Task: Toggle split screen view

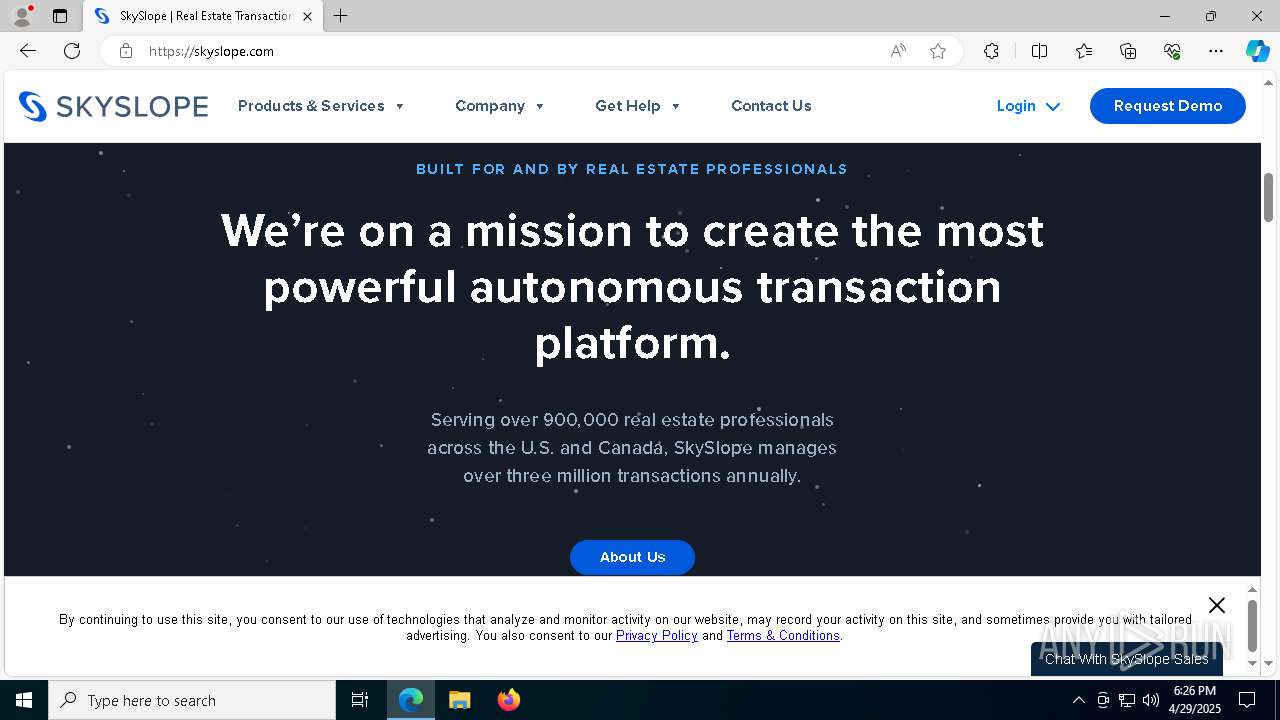Action: pyautogui.click(x=1039, y=51)
